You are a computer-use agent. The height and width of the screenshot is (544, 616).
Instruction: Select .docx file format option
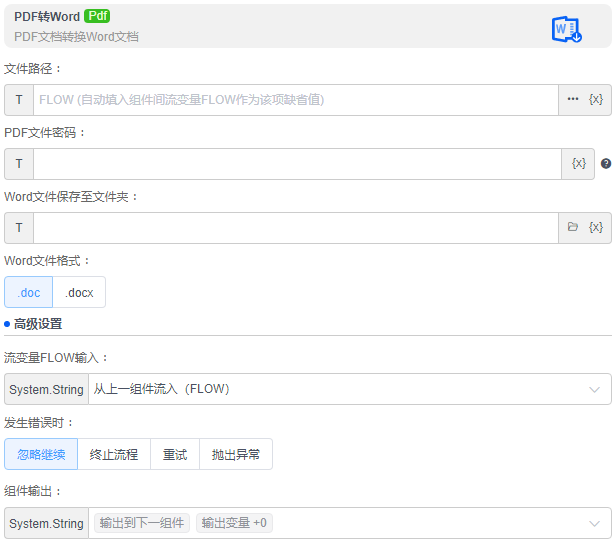coord(79,292)
